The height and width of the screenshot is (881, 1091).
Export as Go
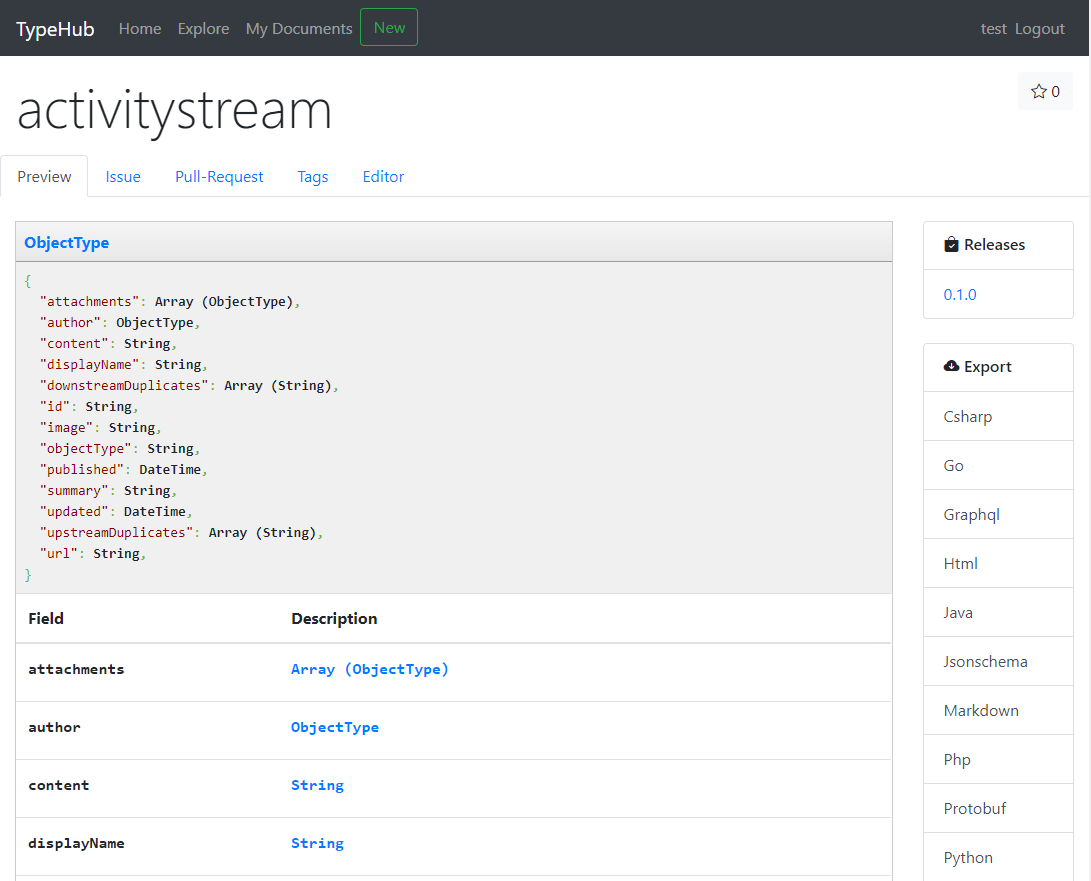pos(998,466)
